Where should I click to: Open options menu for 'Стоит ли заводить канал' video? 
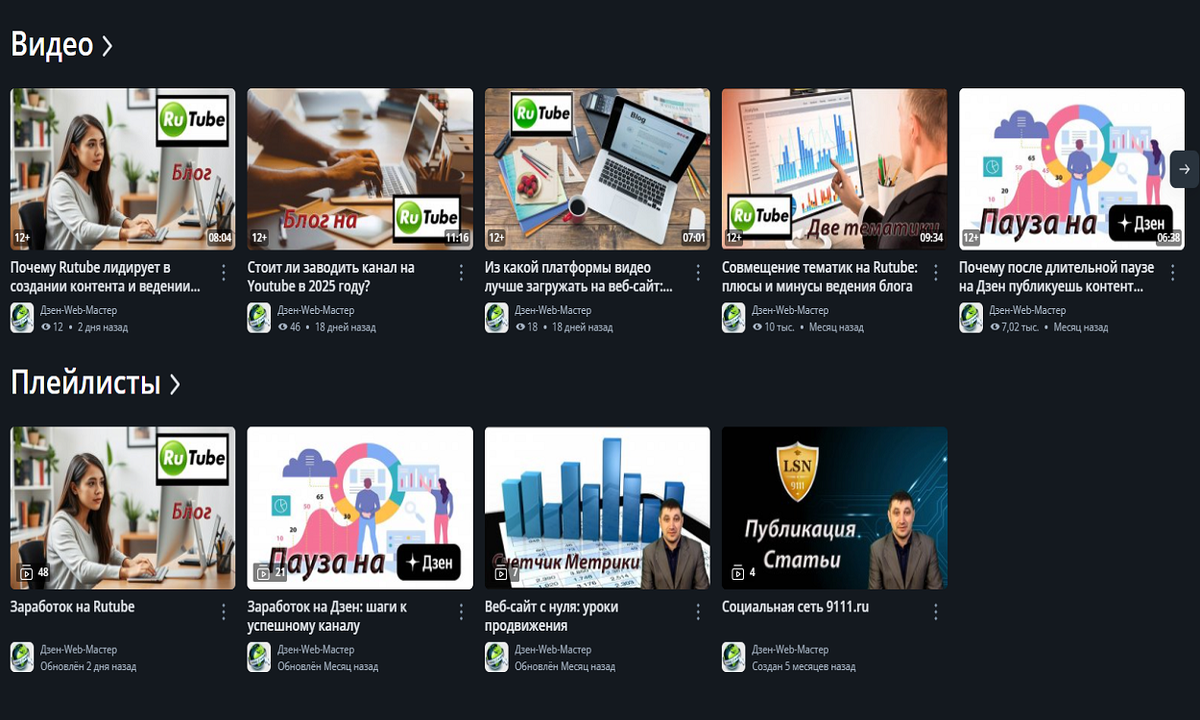pos(461,272)
